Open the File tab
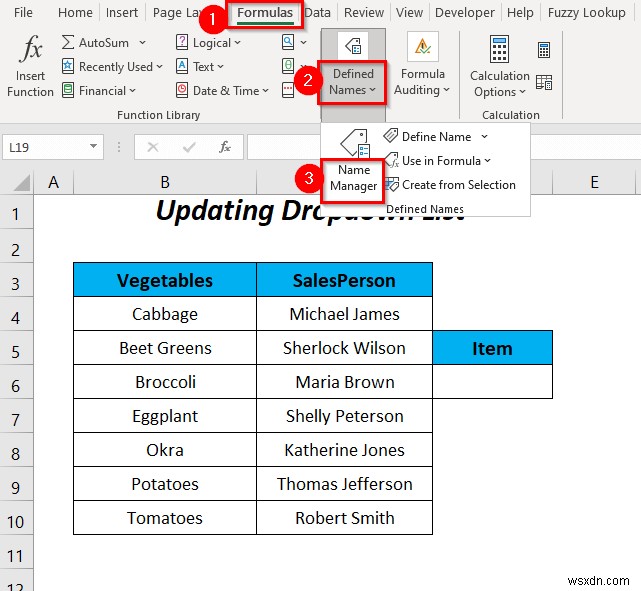 click(23, 13)
